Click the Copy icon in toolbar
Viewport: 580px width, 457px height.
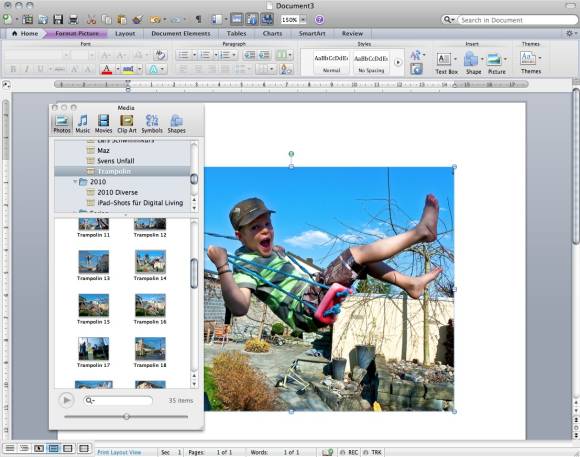click(107, 19)
